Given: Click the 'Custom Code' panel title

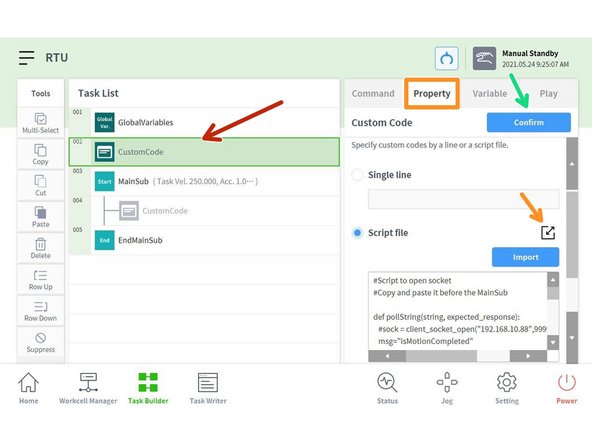Looking at the screenshot, I should point(382,123).
